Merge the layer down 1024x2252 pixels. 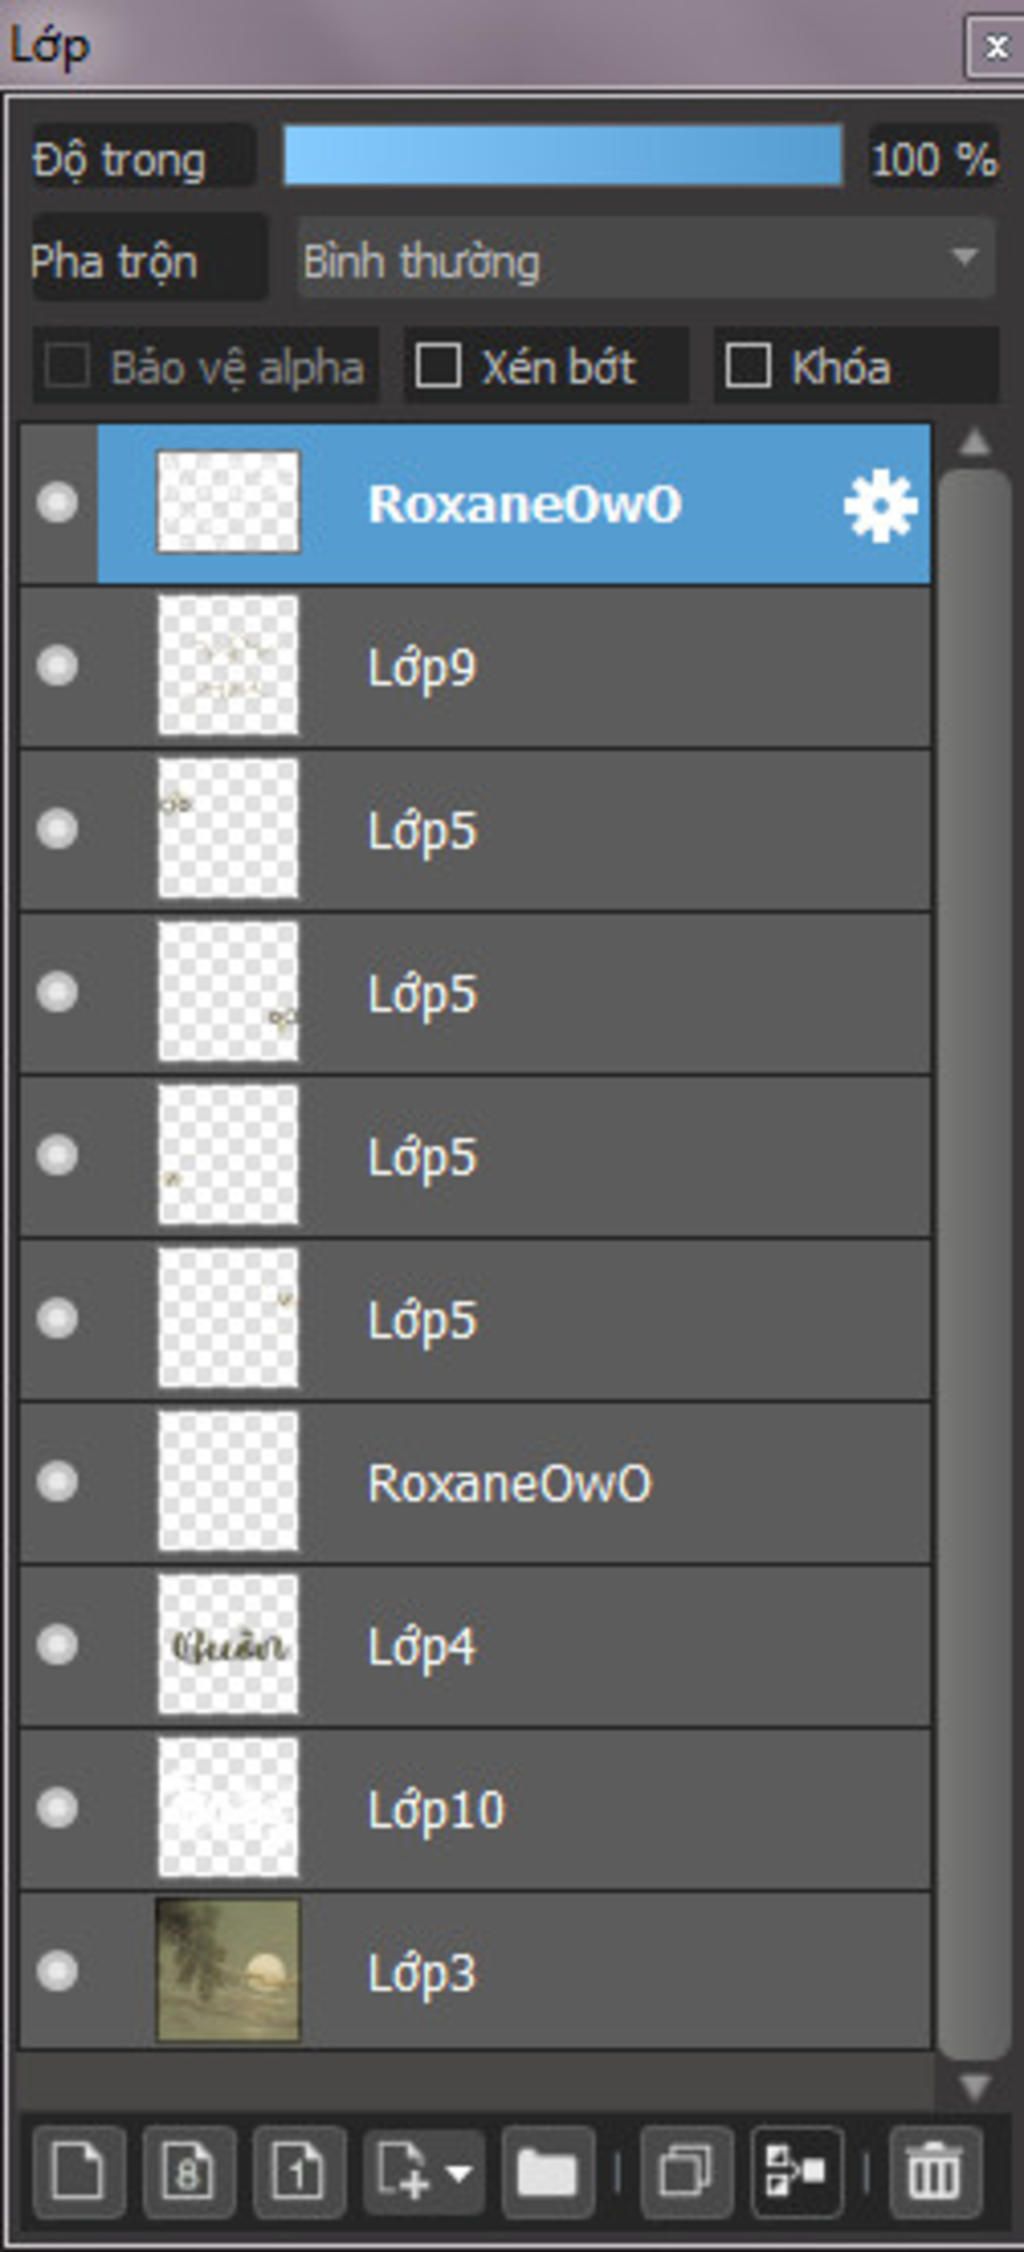click(x=796, y=2172)
